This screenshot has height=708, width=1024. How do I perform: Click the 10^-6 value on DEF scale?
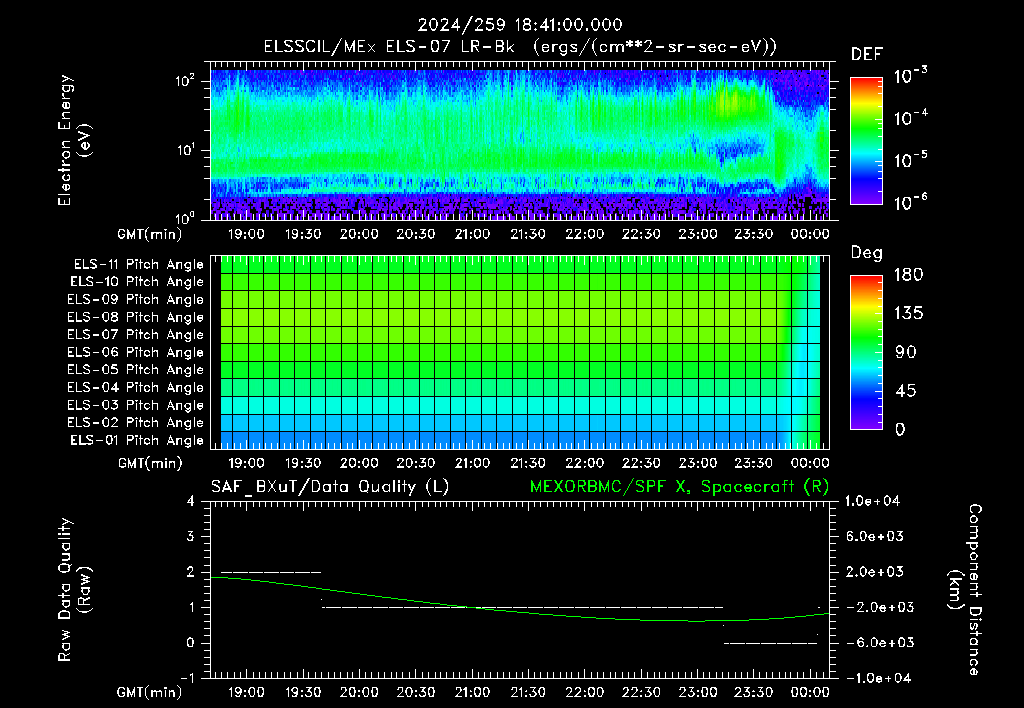pos(910,202)
